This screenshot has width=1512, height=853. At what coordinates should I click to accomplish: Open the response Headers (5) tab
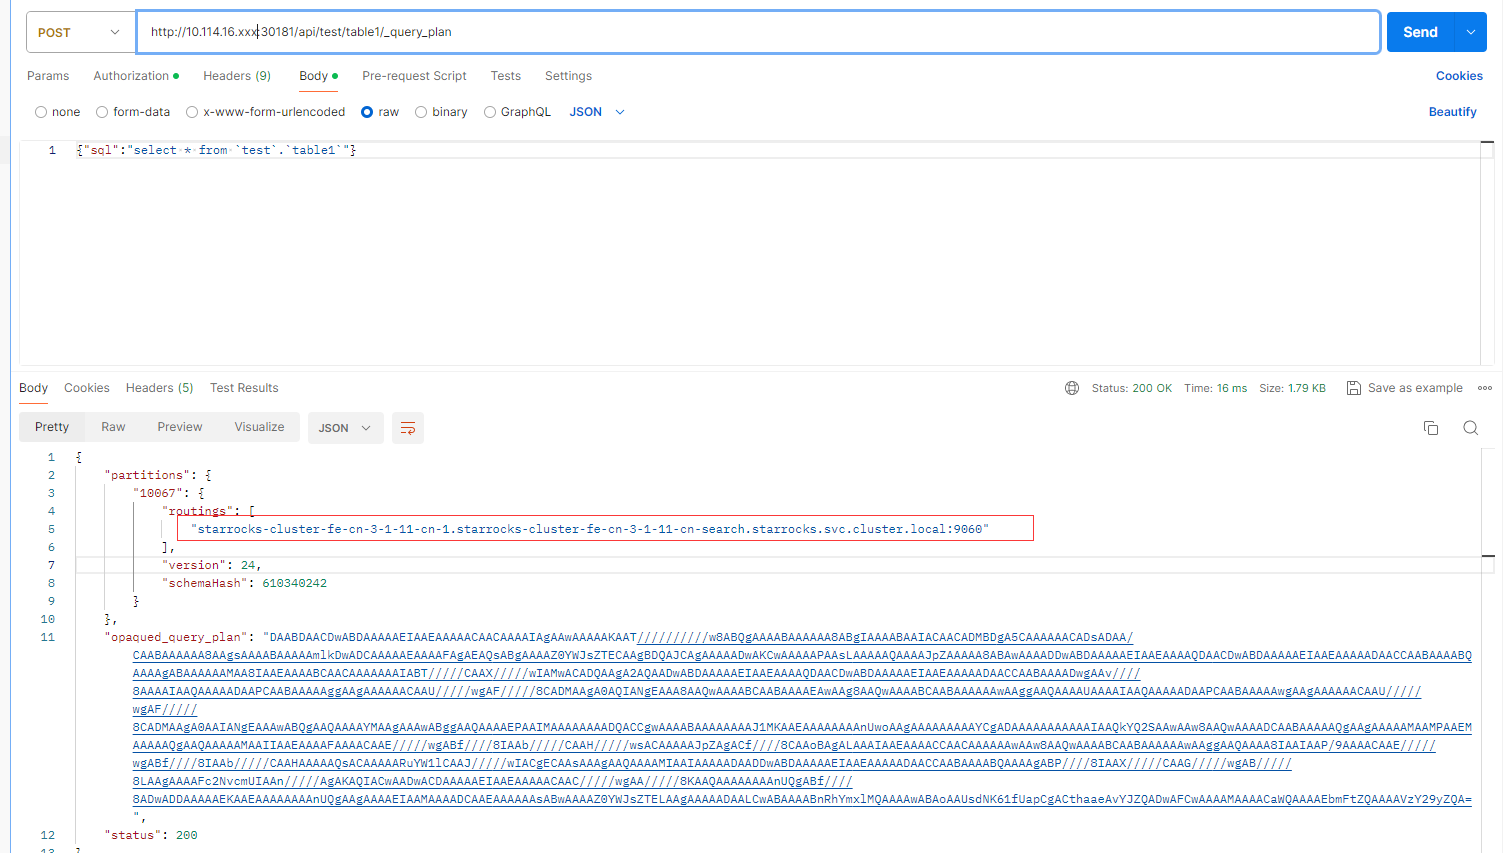[159, 388]
